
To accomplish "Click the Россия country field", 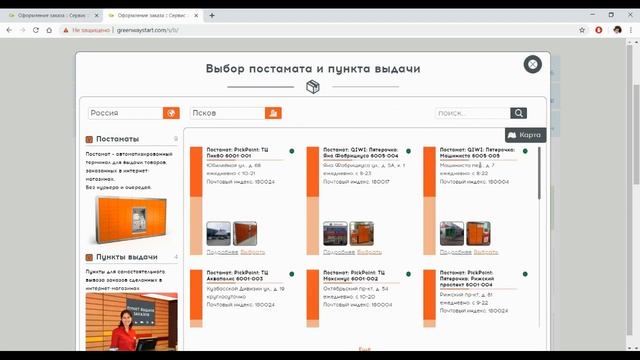I will point(125,113).
